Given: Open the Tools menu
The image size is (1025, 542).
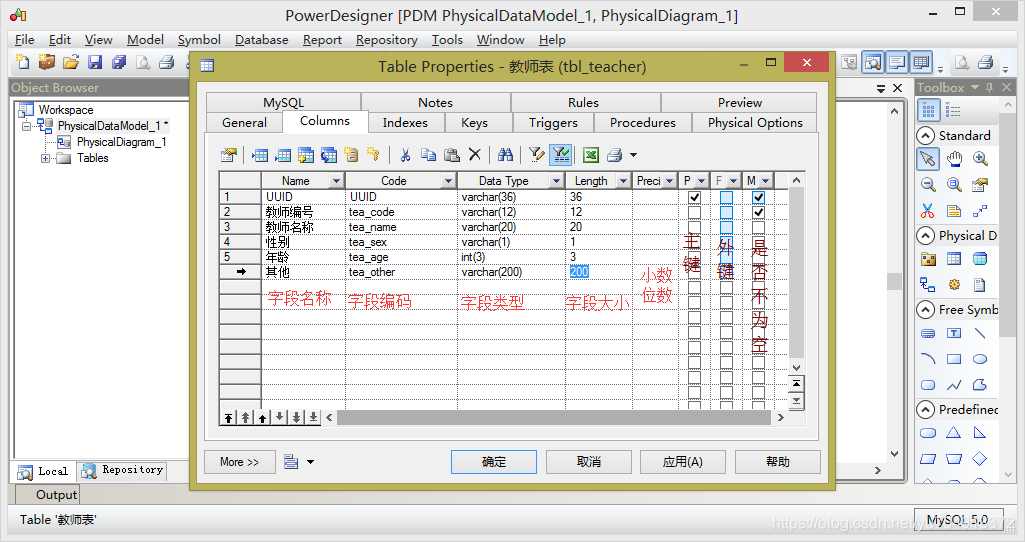Looking at the screenshot, I should coord(447,40).
